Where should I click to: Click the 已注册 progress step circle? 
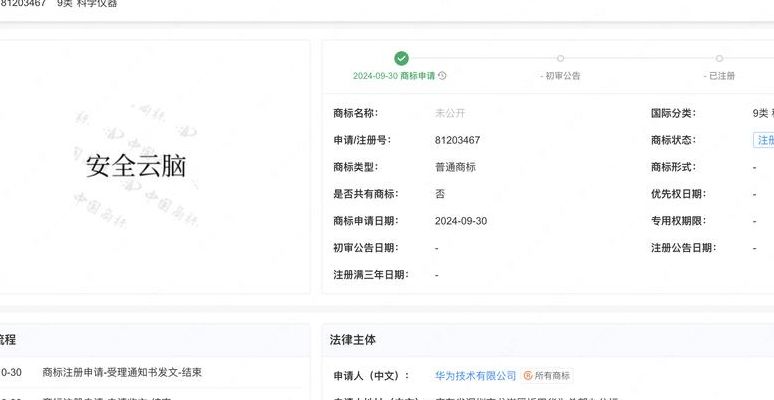719,58
